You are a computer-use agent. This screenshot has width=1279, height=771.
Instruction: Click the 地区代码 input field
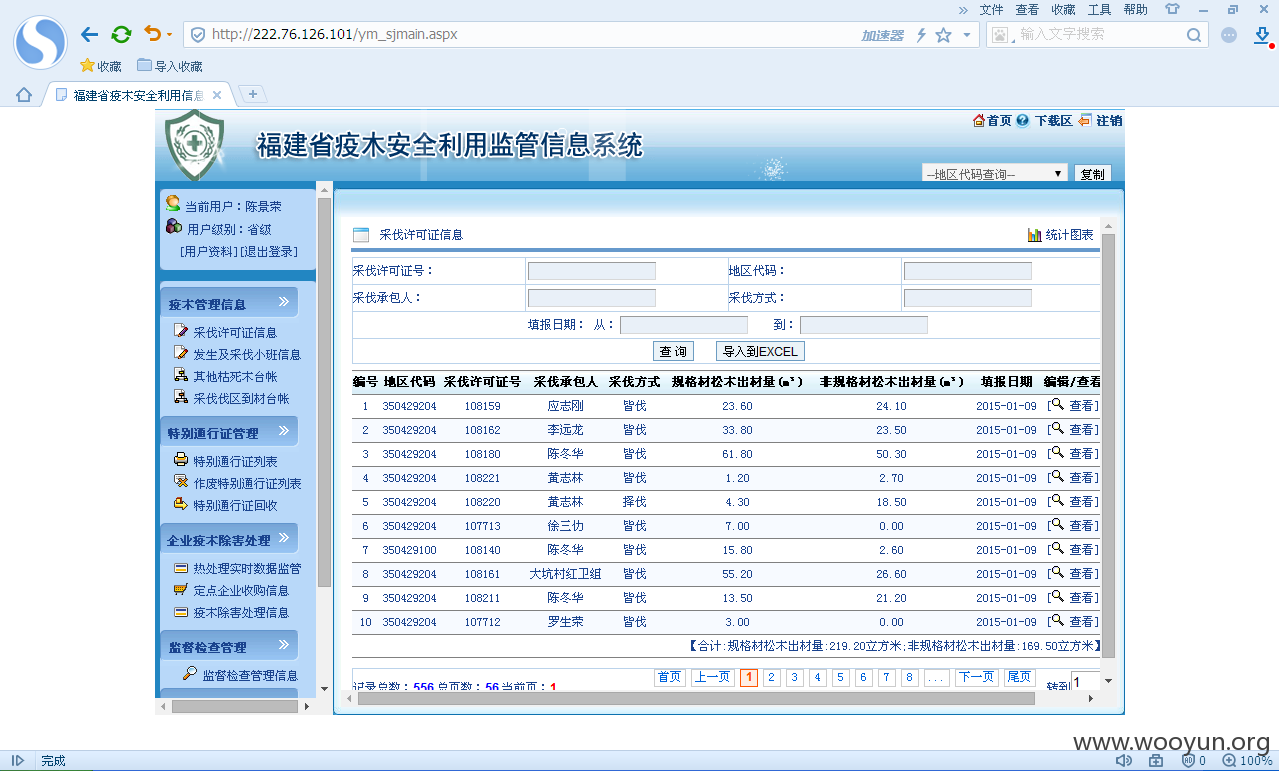[x=968, y=271]
